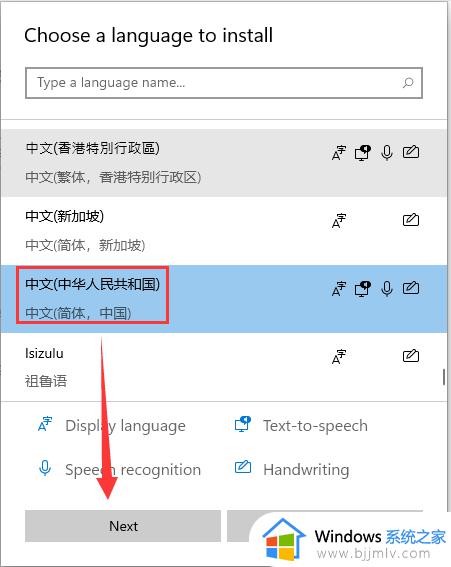Click the Text-to-speech legend label
The width and height of the screenshot is (451, 567).
(x=315, y=426)
